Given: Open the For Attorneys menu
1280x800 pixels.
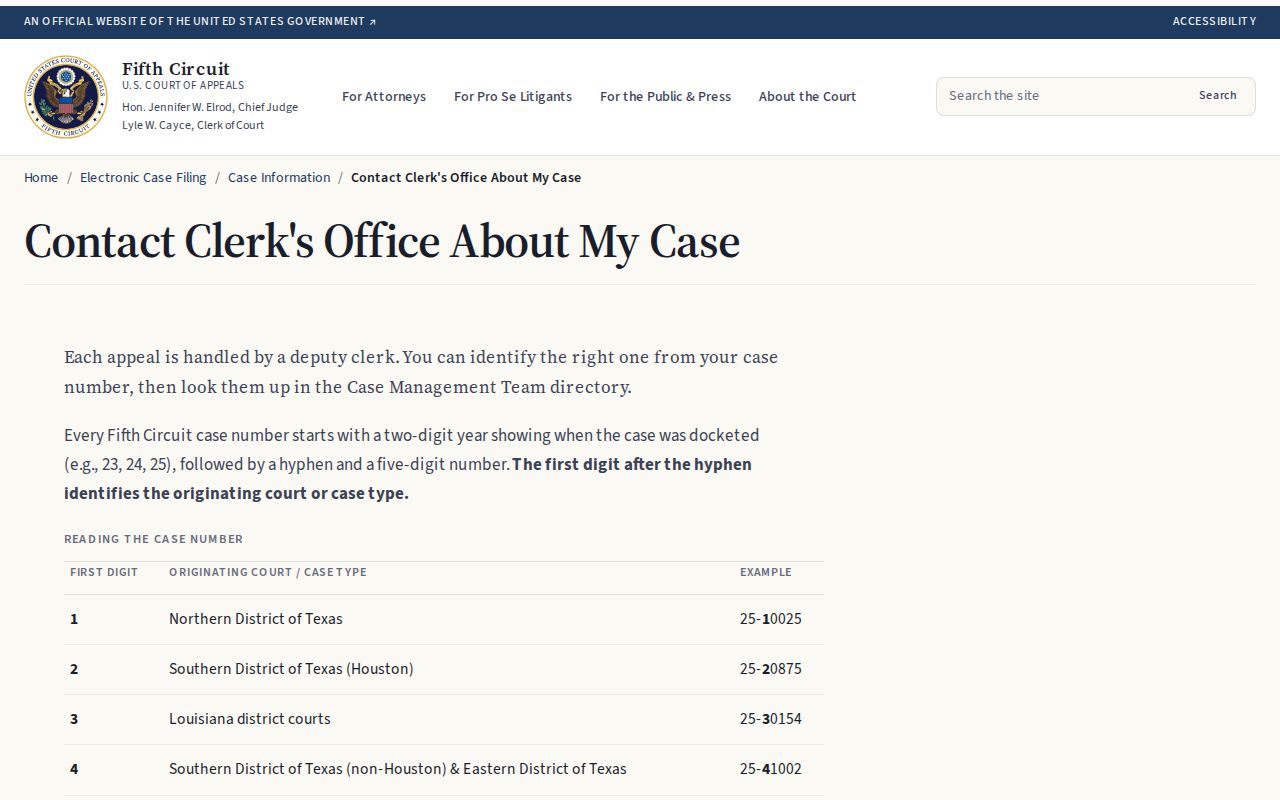Looking at the screenshot, I should (x=384, y=97).
